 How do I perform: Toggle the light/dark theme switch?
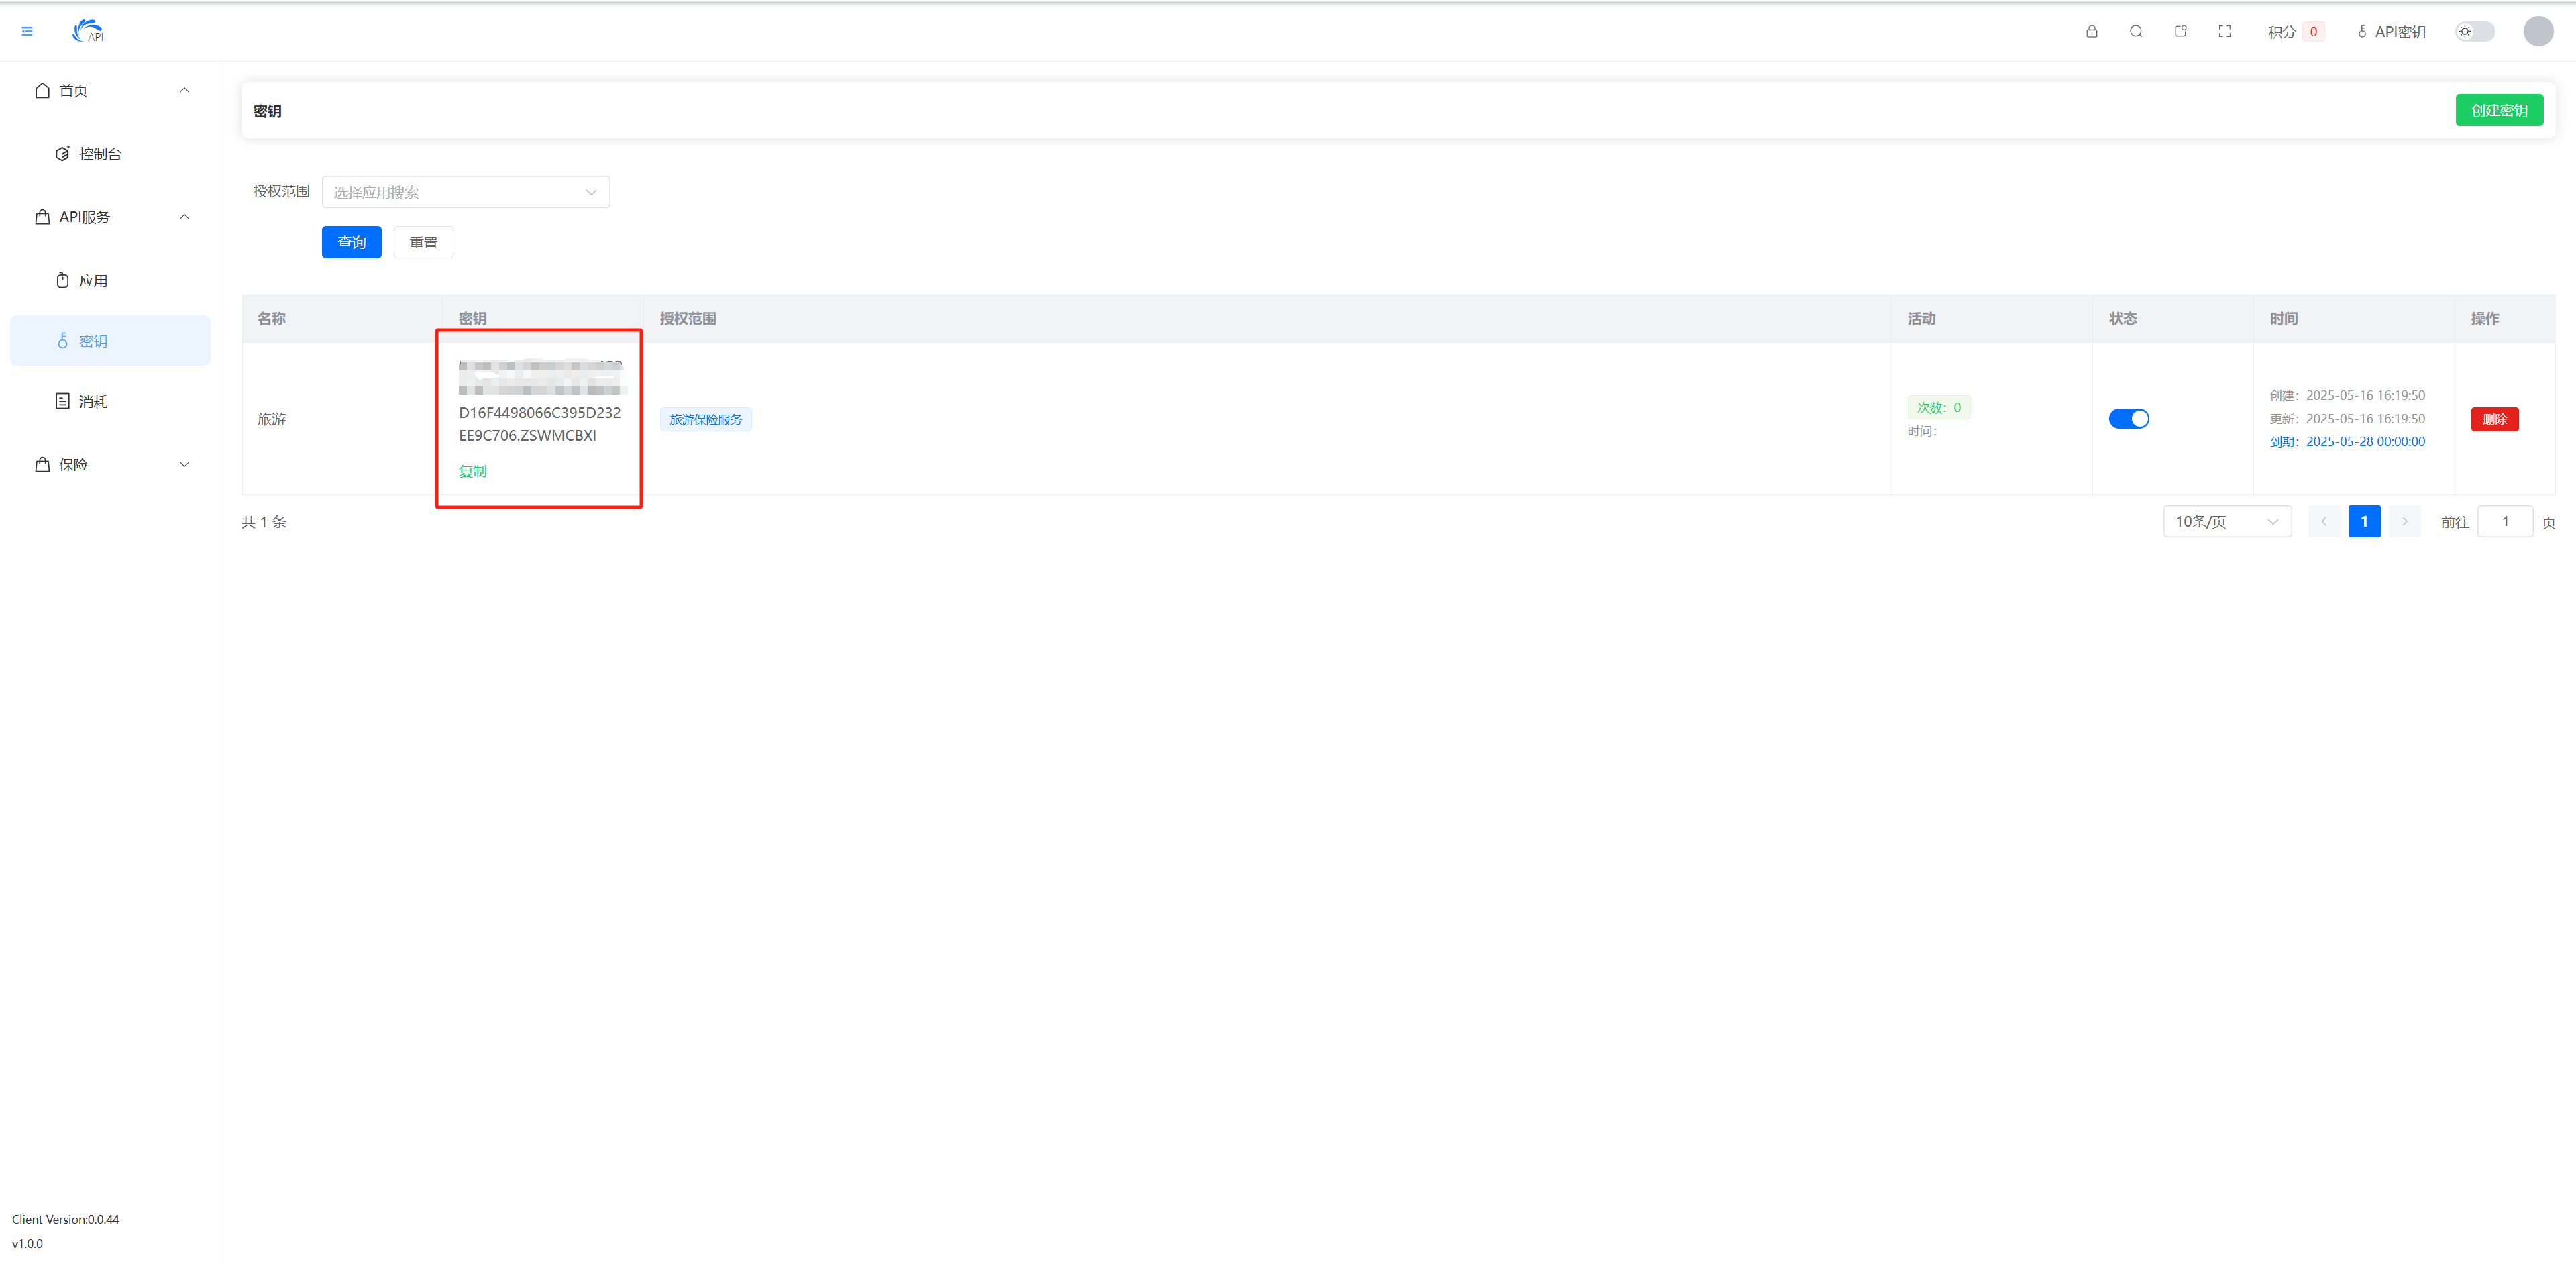[2474, 32]
